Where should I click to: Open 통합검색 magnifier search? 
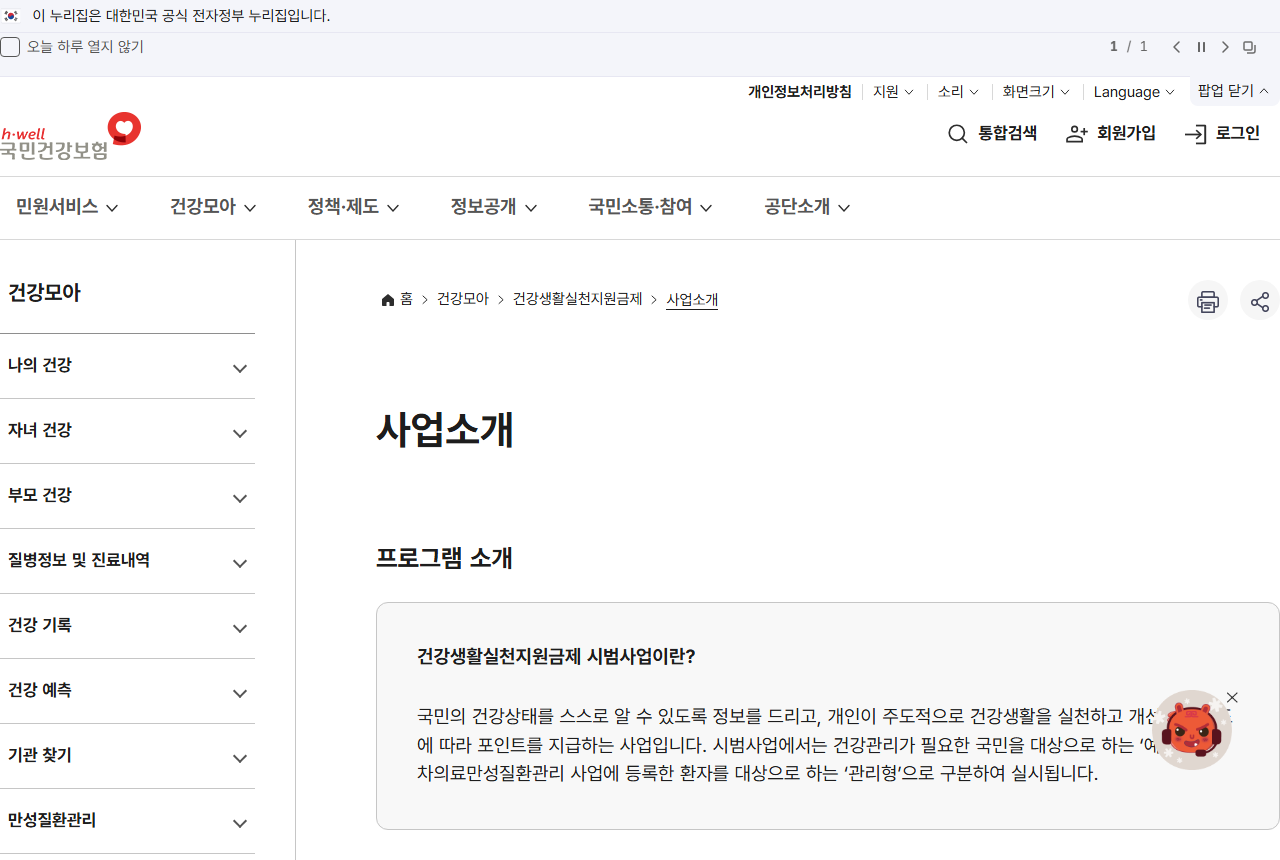coord(992,134)
